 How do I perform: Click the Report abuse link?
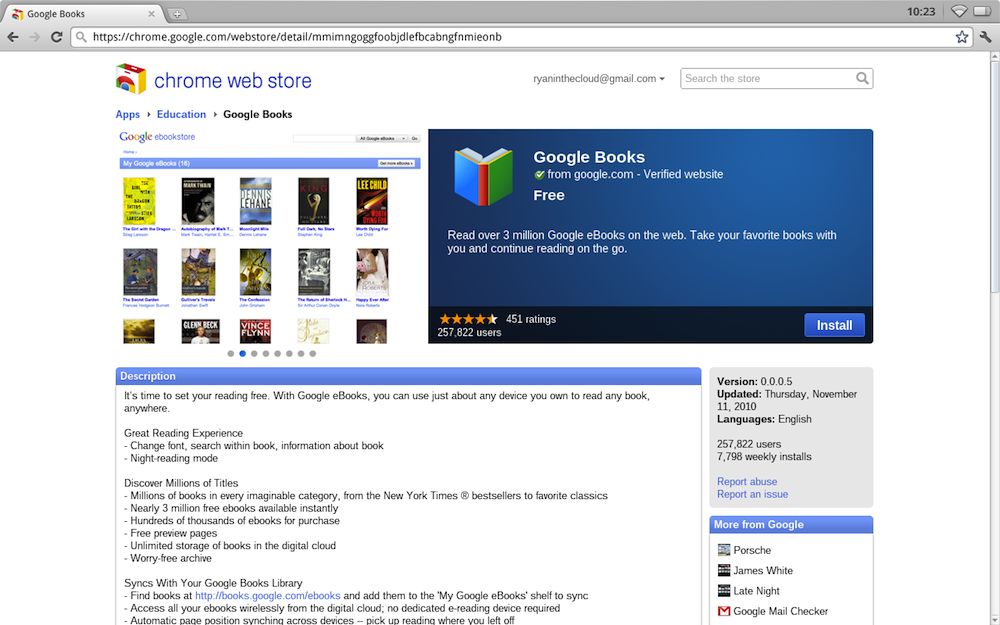(747, 481)
